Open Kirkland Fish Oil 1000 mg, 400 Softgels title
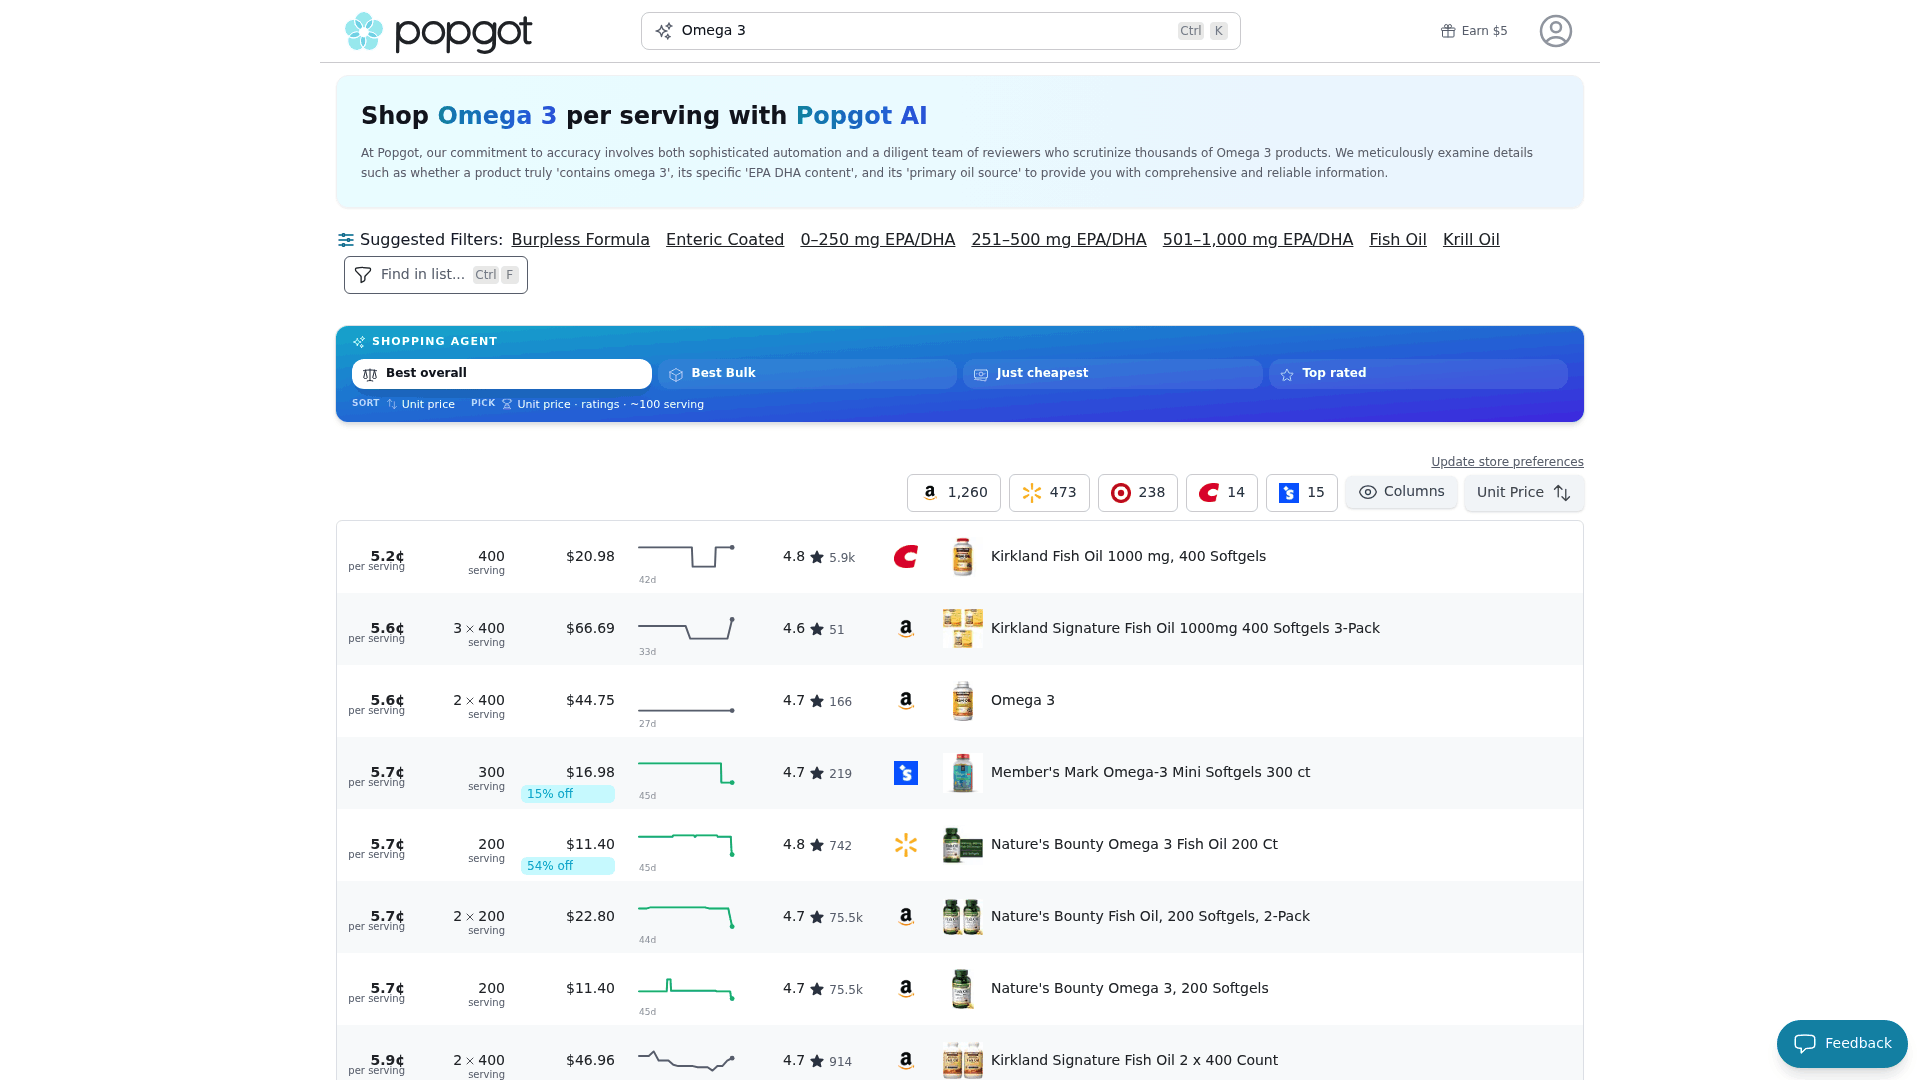1920x1080 pixels. pos(1128,557)
